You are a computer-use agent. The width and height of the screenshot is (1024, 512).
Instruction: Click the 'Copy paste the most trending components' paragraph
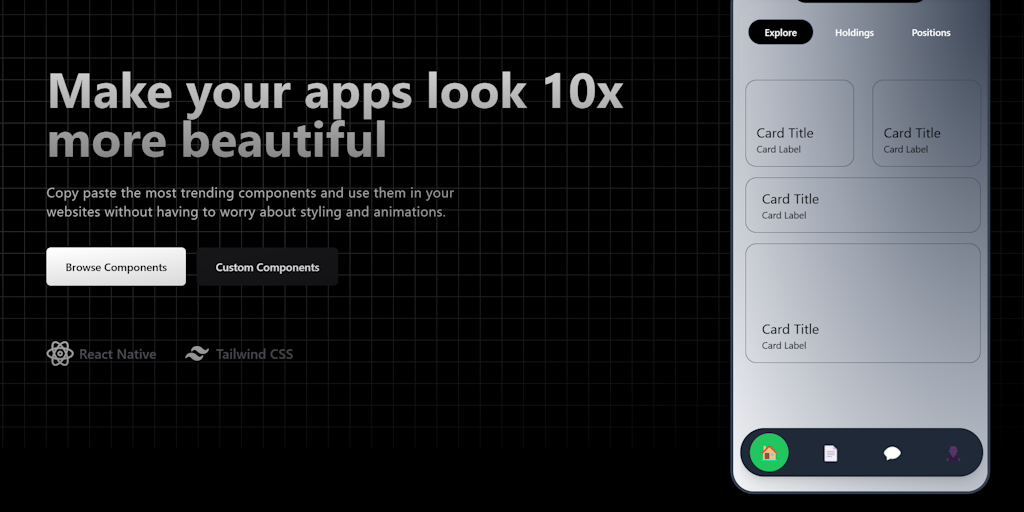click(250, 202)
